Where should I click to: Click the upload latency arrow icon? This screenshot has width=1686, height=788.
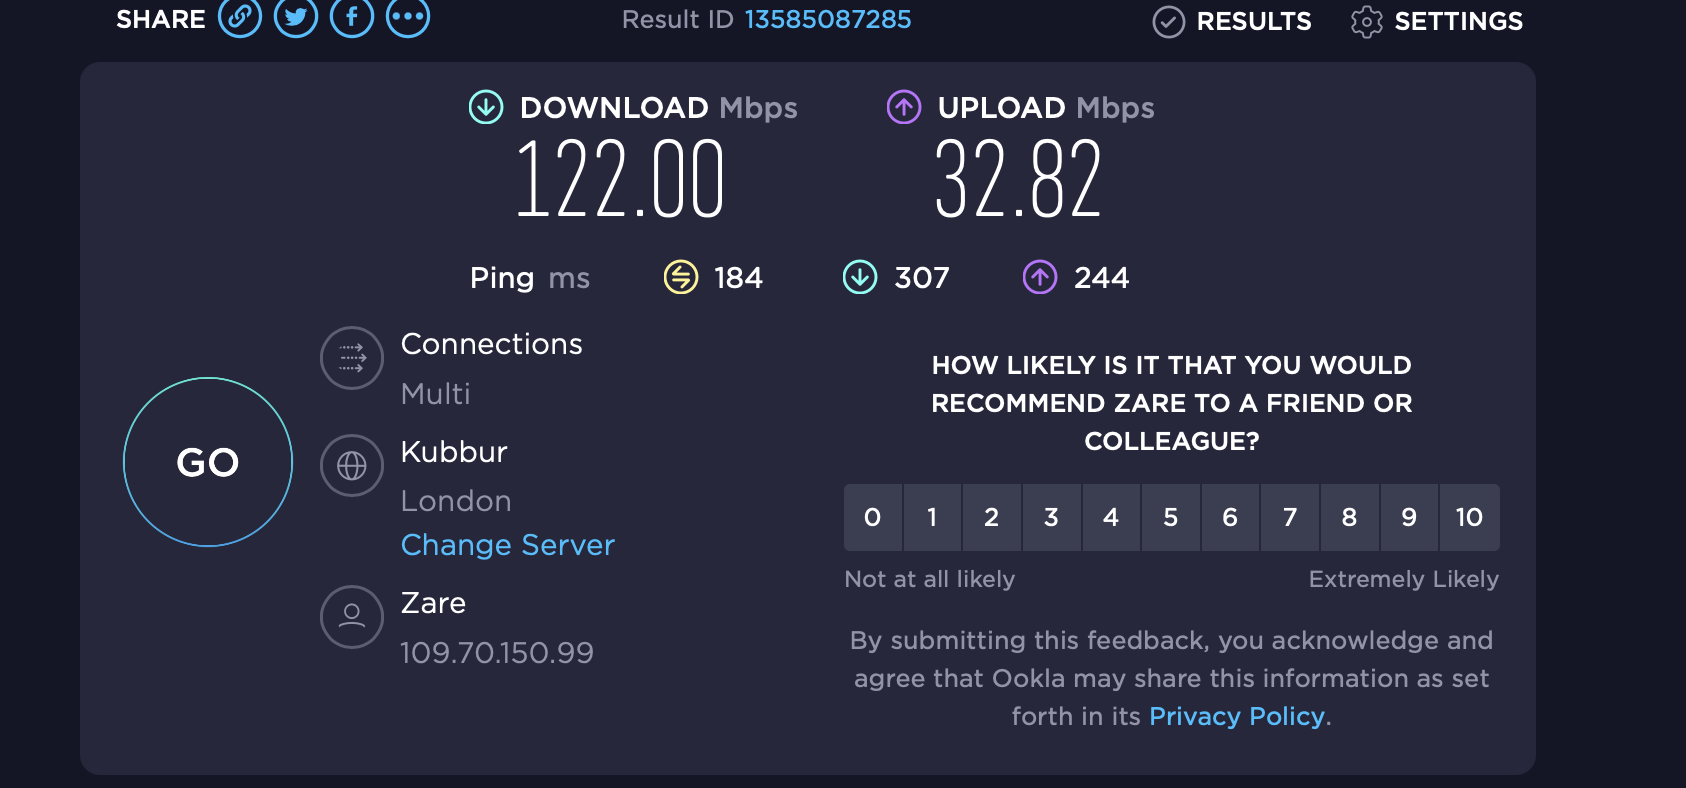click(x=1040, y=277)
